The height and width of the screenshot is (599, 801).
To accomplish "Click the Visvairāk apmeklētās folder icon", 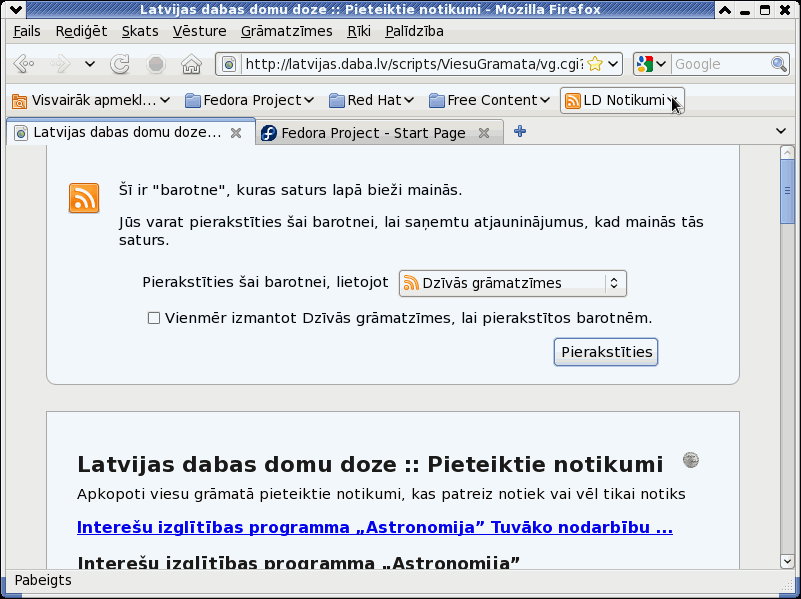I will click(19, 101).
